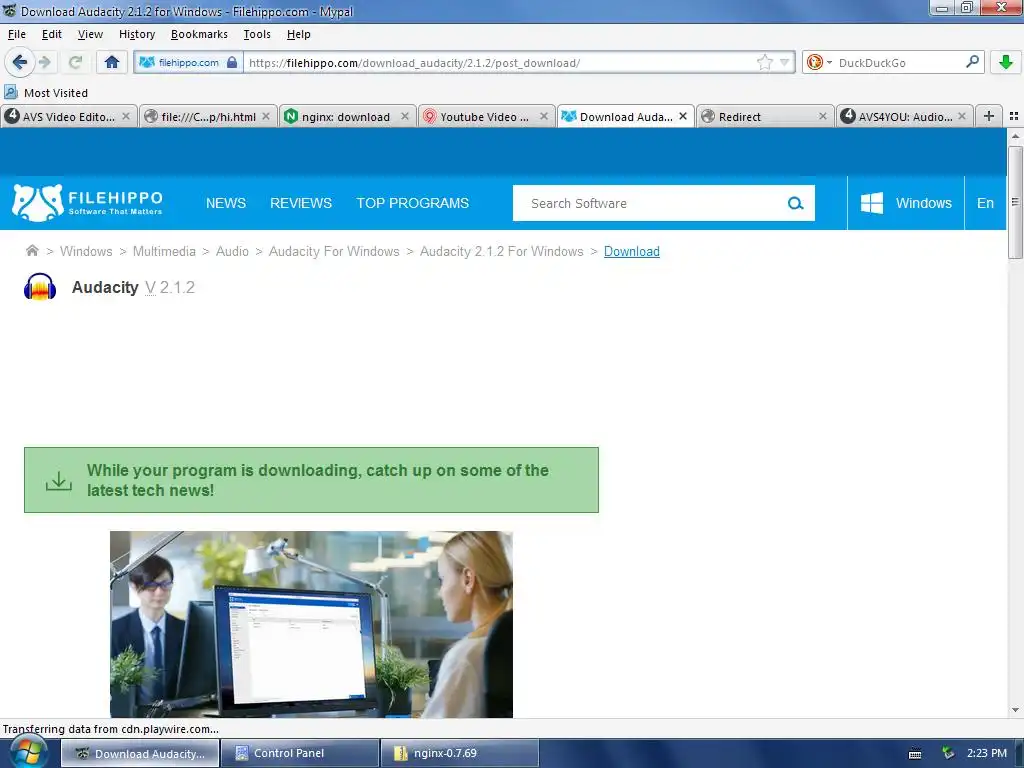
Task: Click the Audacity headphones icon
Action: (x=40, y=287)
